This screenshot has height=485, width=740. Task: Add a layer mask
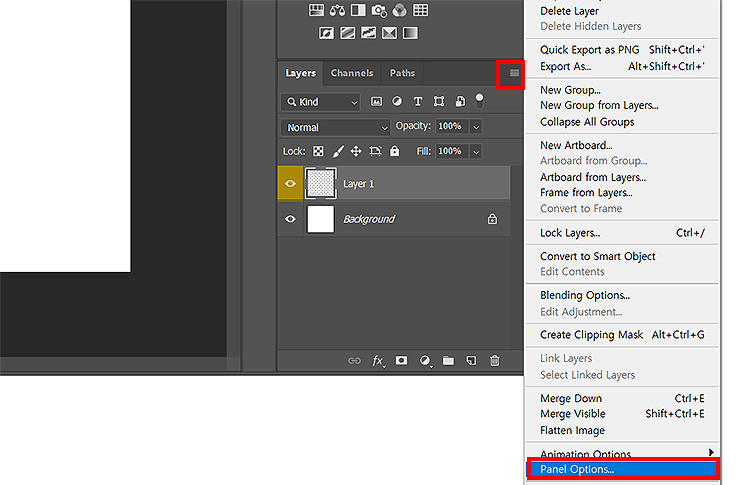point(401,360)
